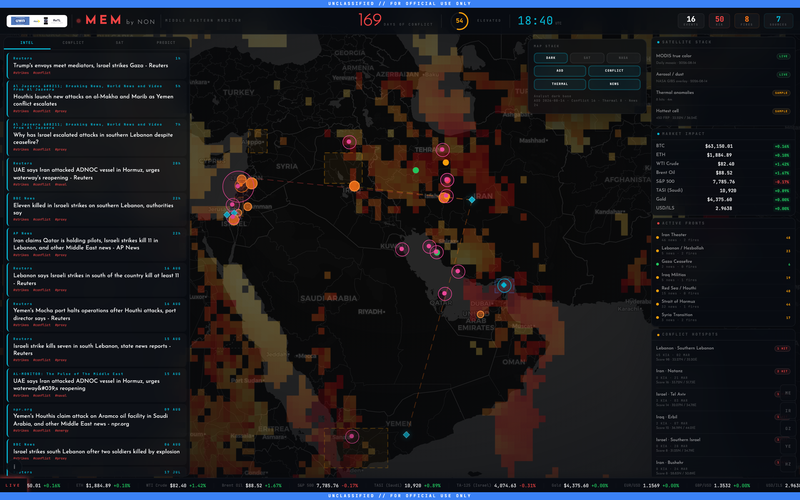
Task: Select the DARK base map button
Action: 551,58
